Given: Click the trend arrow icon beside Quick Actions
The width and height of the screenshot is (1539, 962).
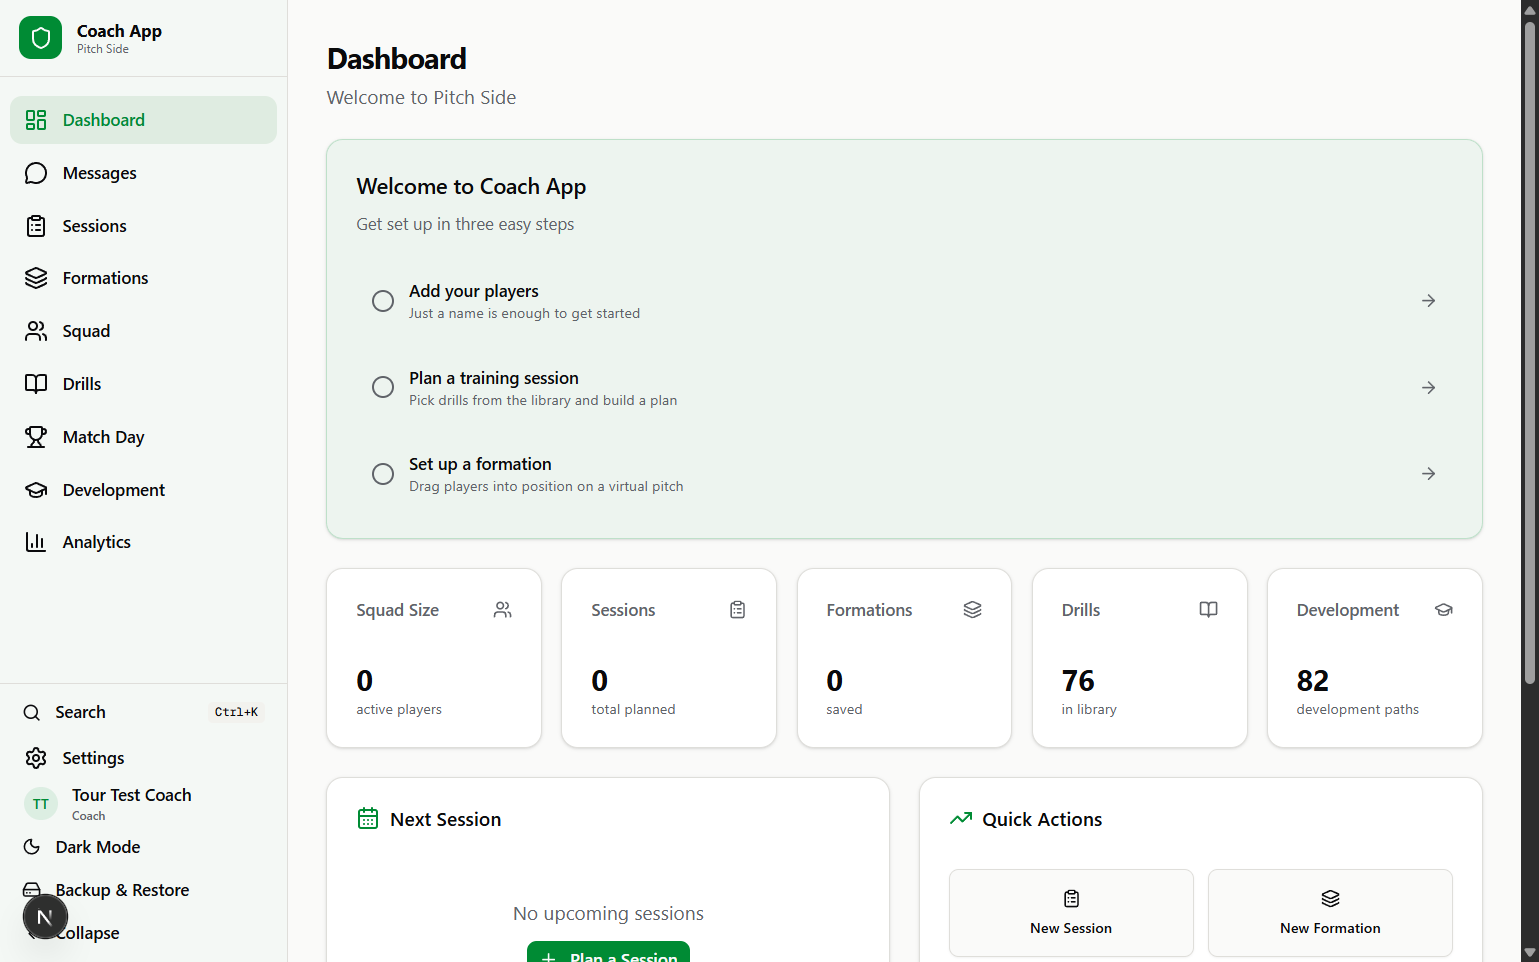Looking at the screenshot, I should [x=961, y=819].
